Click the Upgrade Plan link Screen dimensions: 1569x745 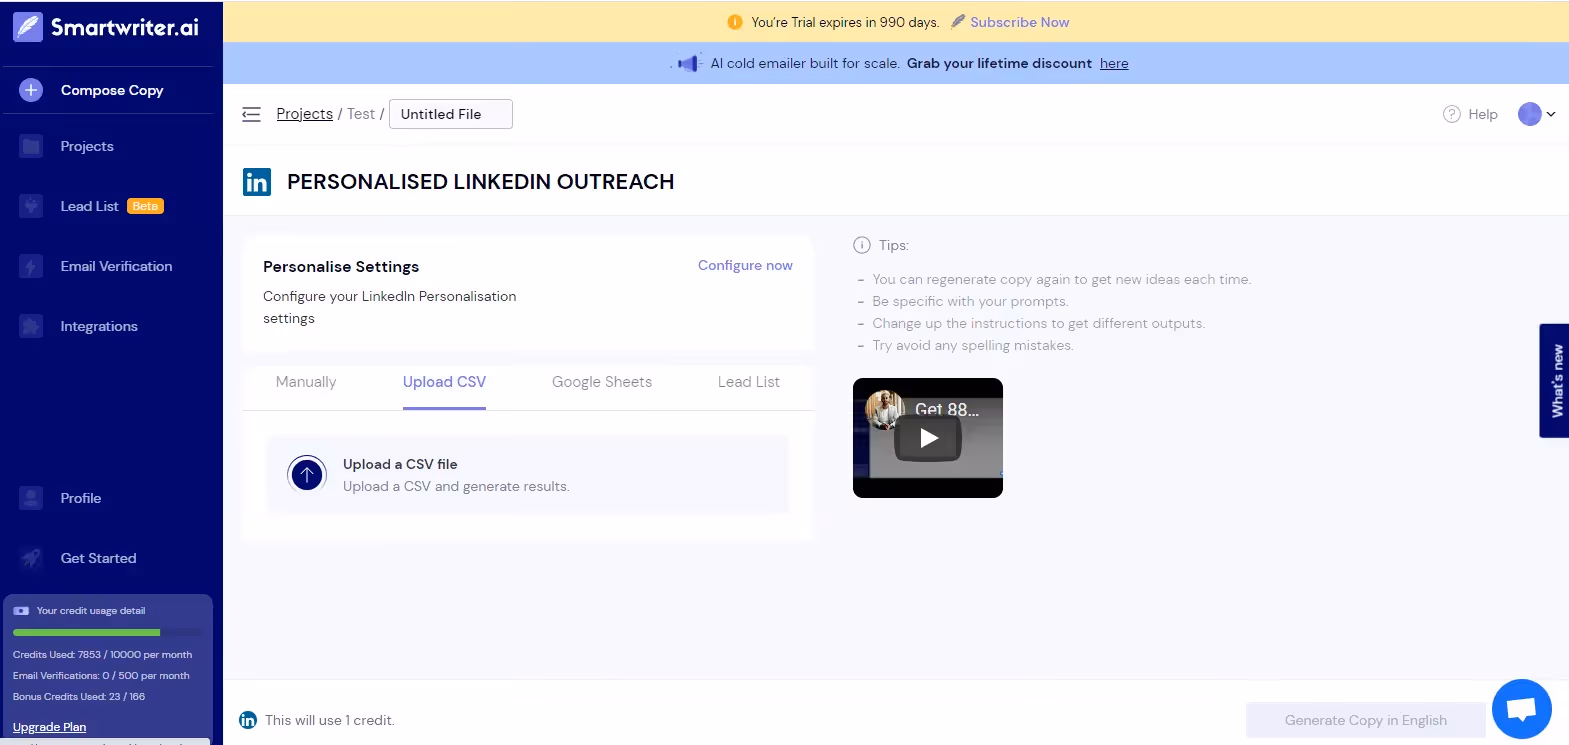pos(49,727)
